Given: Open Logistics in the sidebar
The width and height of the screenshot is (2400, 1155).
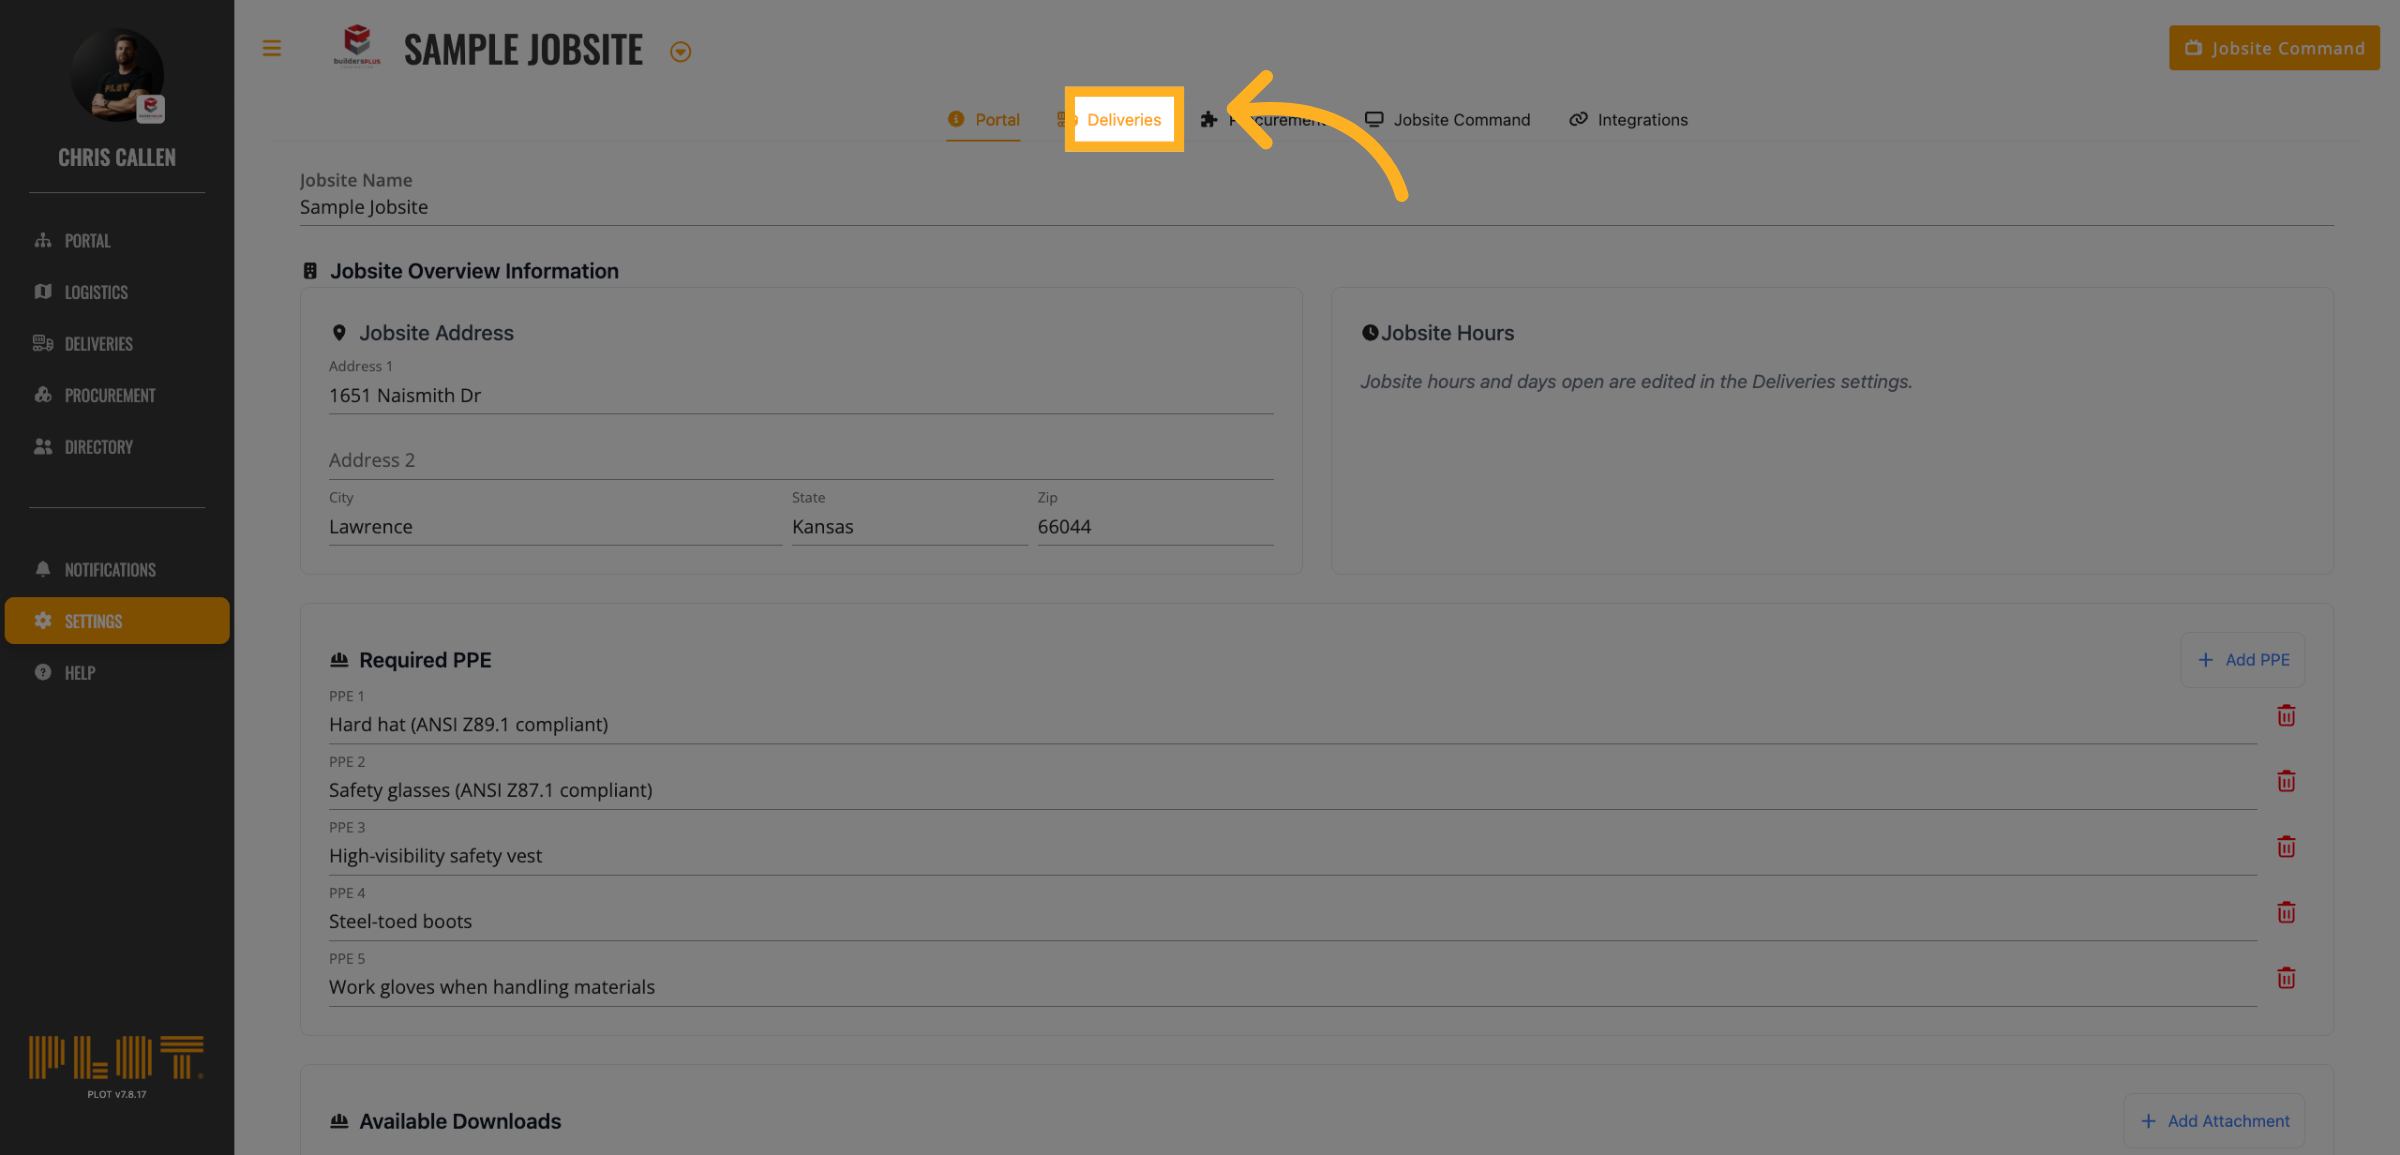Looking at the screenshot, I should (96, 292).
